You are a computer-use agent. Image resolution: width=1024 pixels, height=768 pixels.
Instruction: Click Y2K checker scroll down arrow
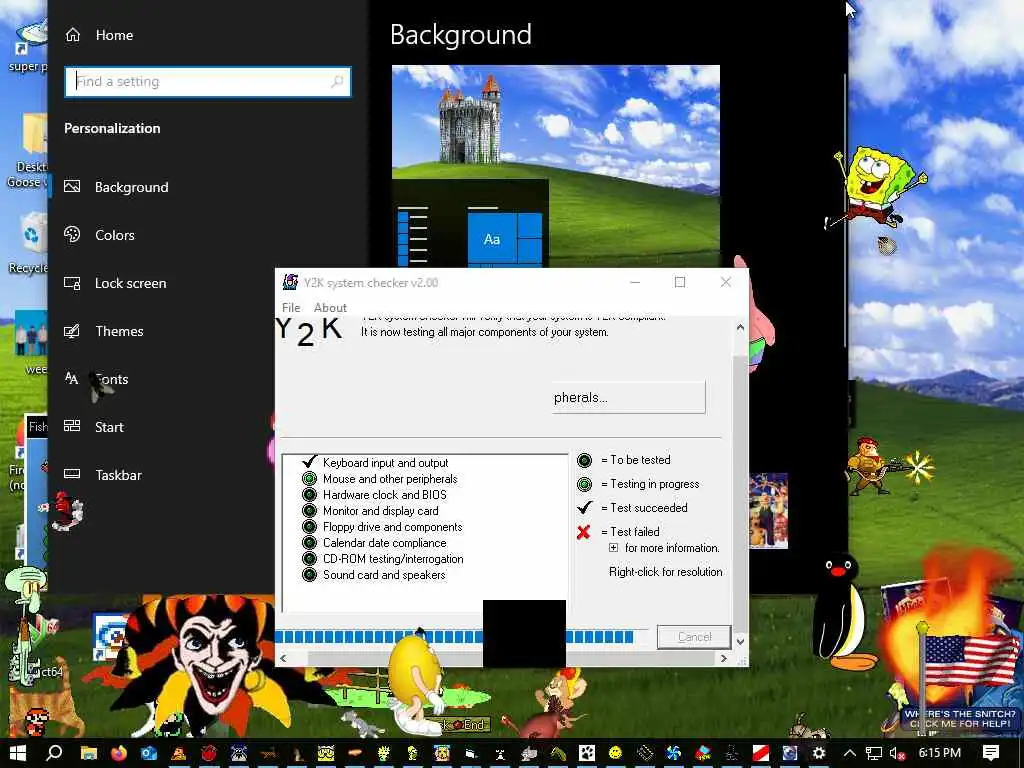tap(740, 641)
